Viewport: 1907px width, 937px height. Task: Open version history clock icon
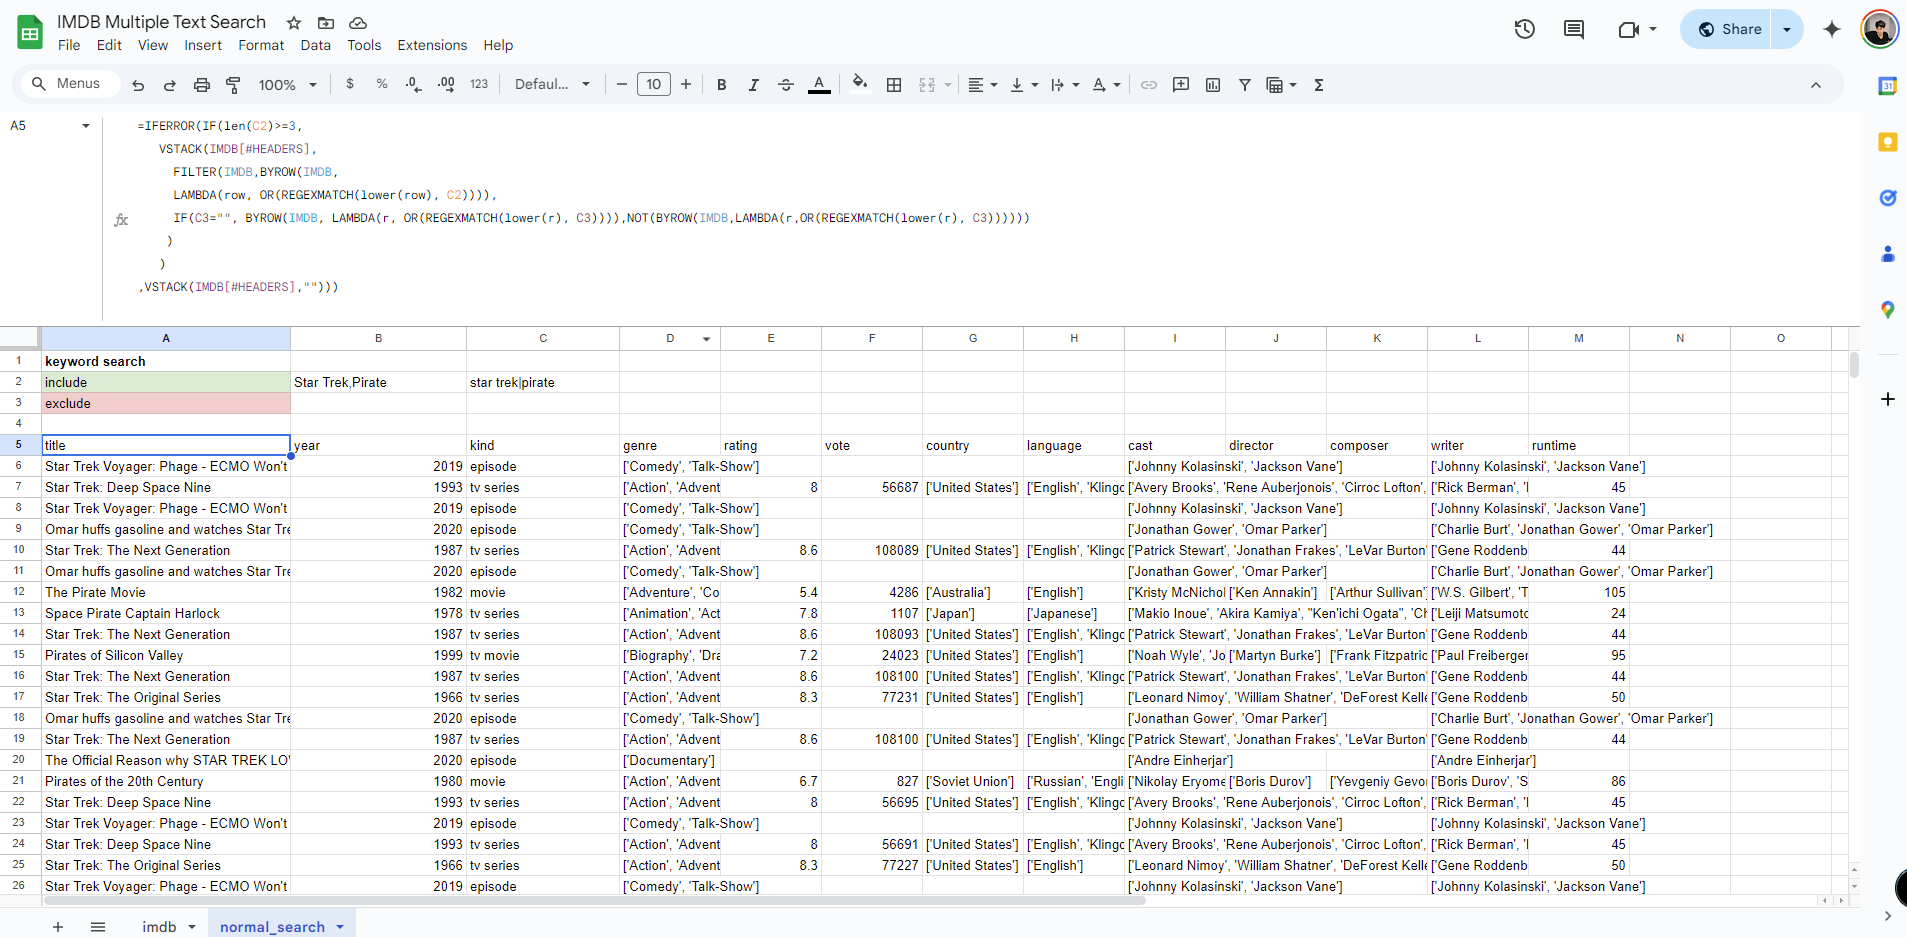[1525, 29]
